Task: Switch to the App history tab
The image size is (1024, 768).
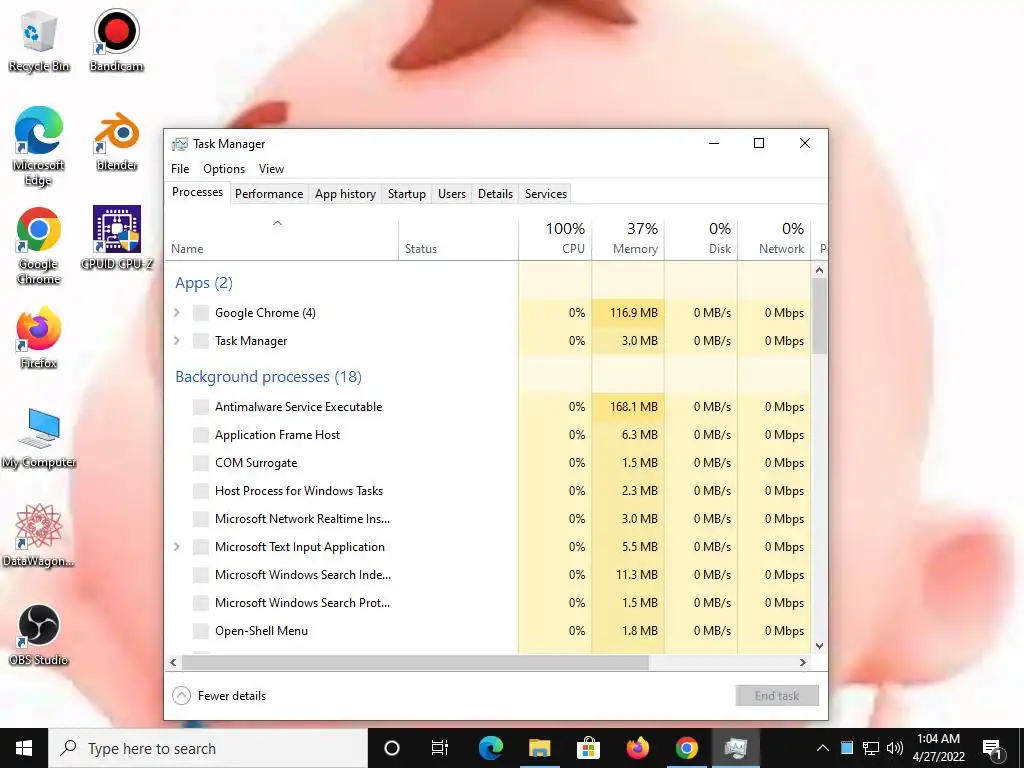Action: coord(345,194)
